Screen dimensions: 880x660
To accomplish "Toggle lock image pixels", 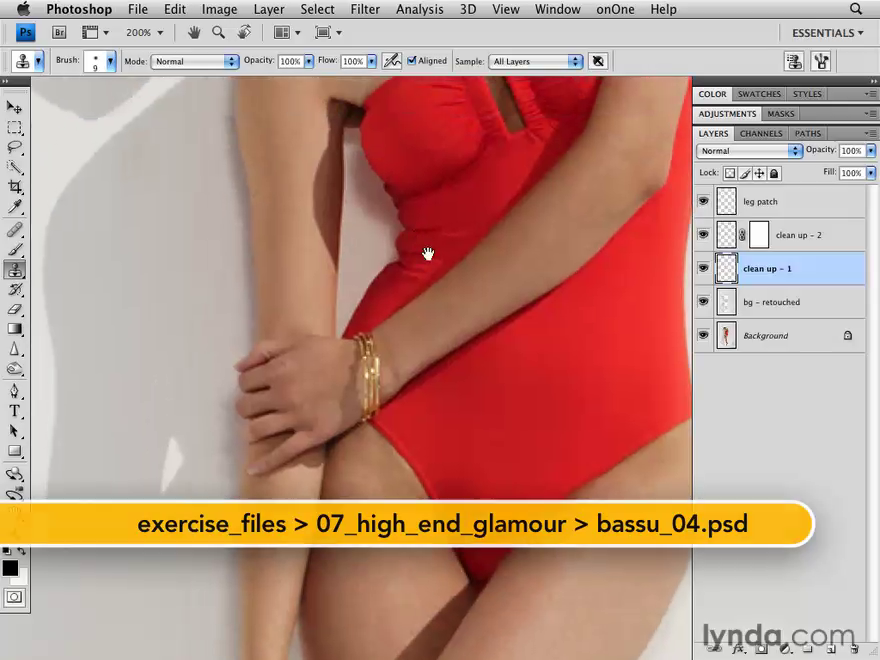I will click(x=745, y=173).
